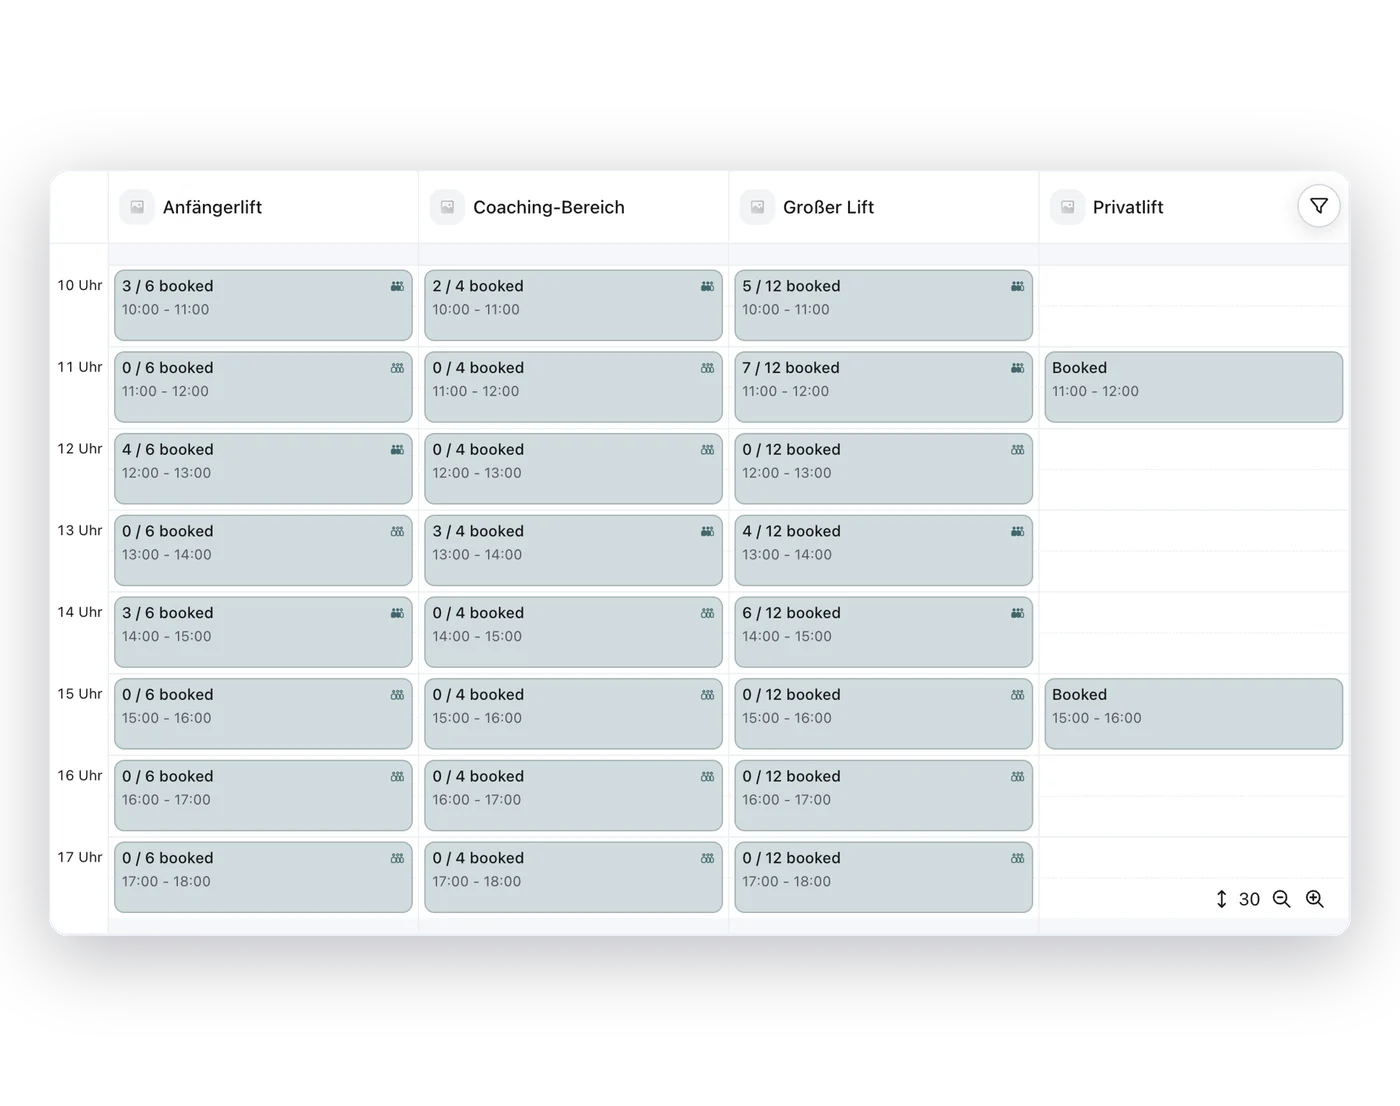Click group icon on Großer Lift 14:00 slot
The height and width of the screenshot is (1106, 1400).
tap(1017, 613)
